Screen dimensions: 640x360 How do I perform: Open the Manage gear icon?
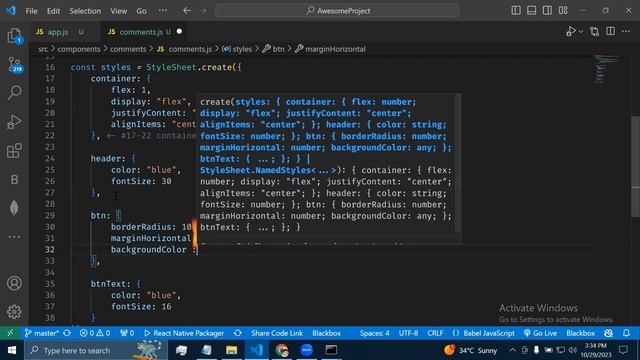click(x=14, y=311)
